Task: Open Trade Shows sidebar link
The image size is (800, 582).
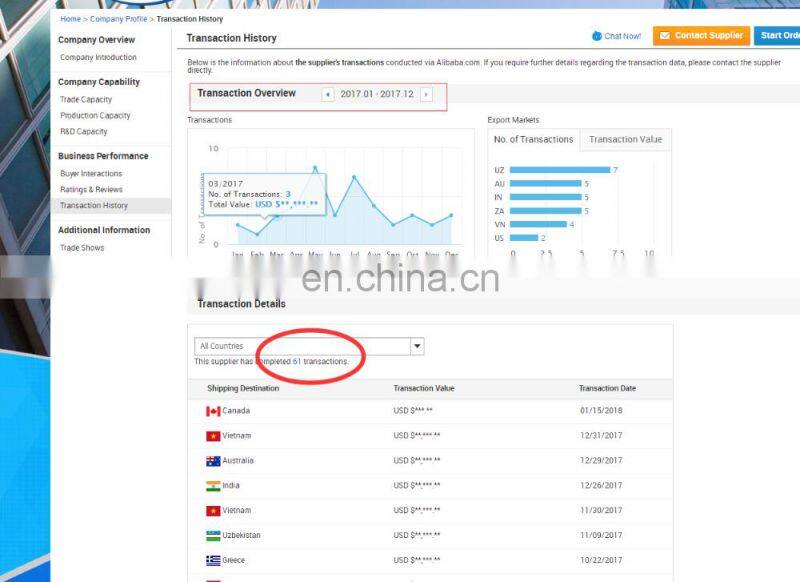Action: 82,248
